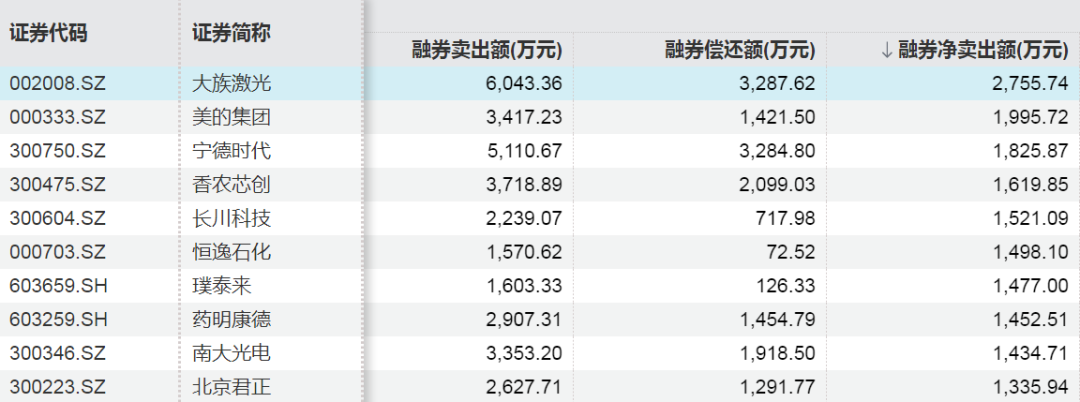Select stock code 300604.SZ

click(57, 219)
